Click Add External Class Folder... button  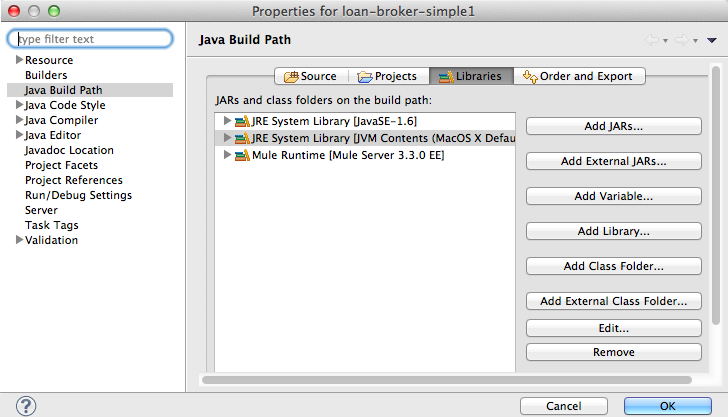(613, 301)
